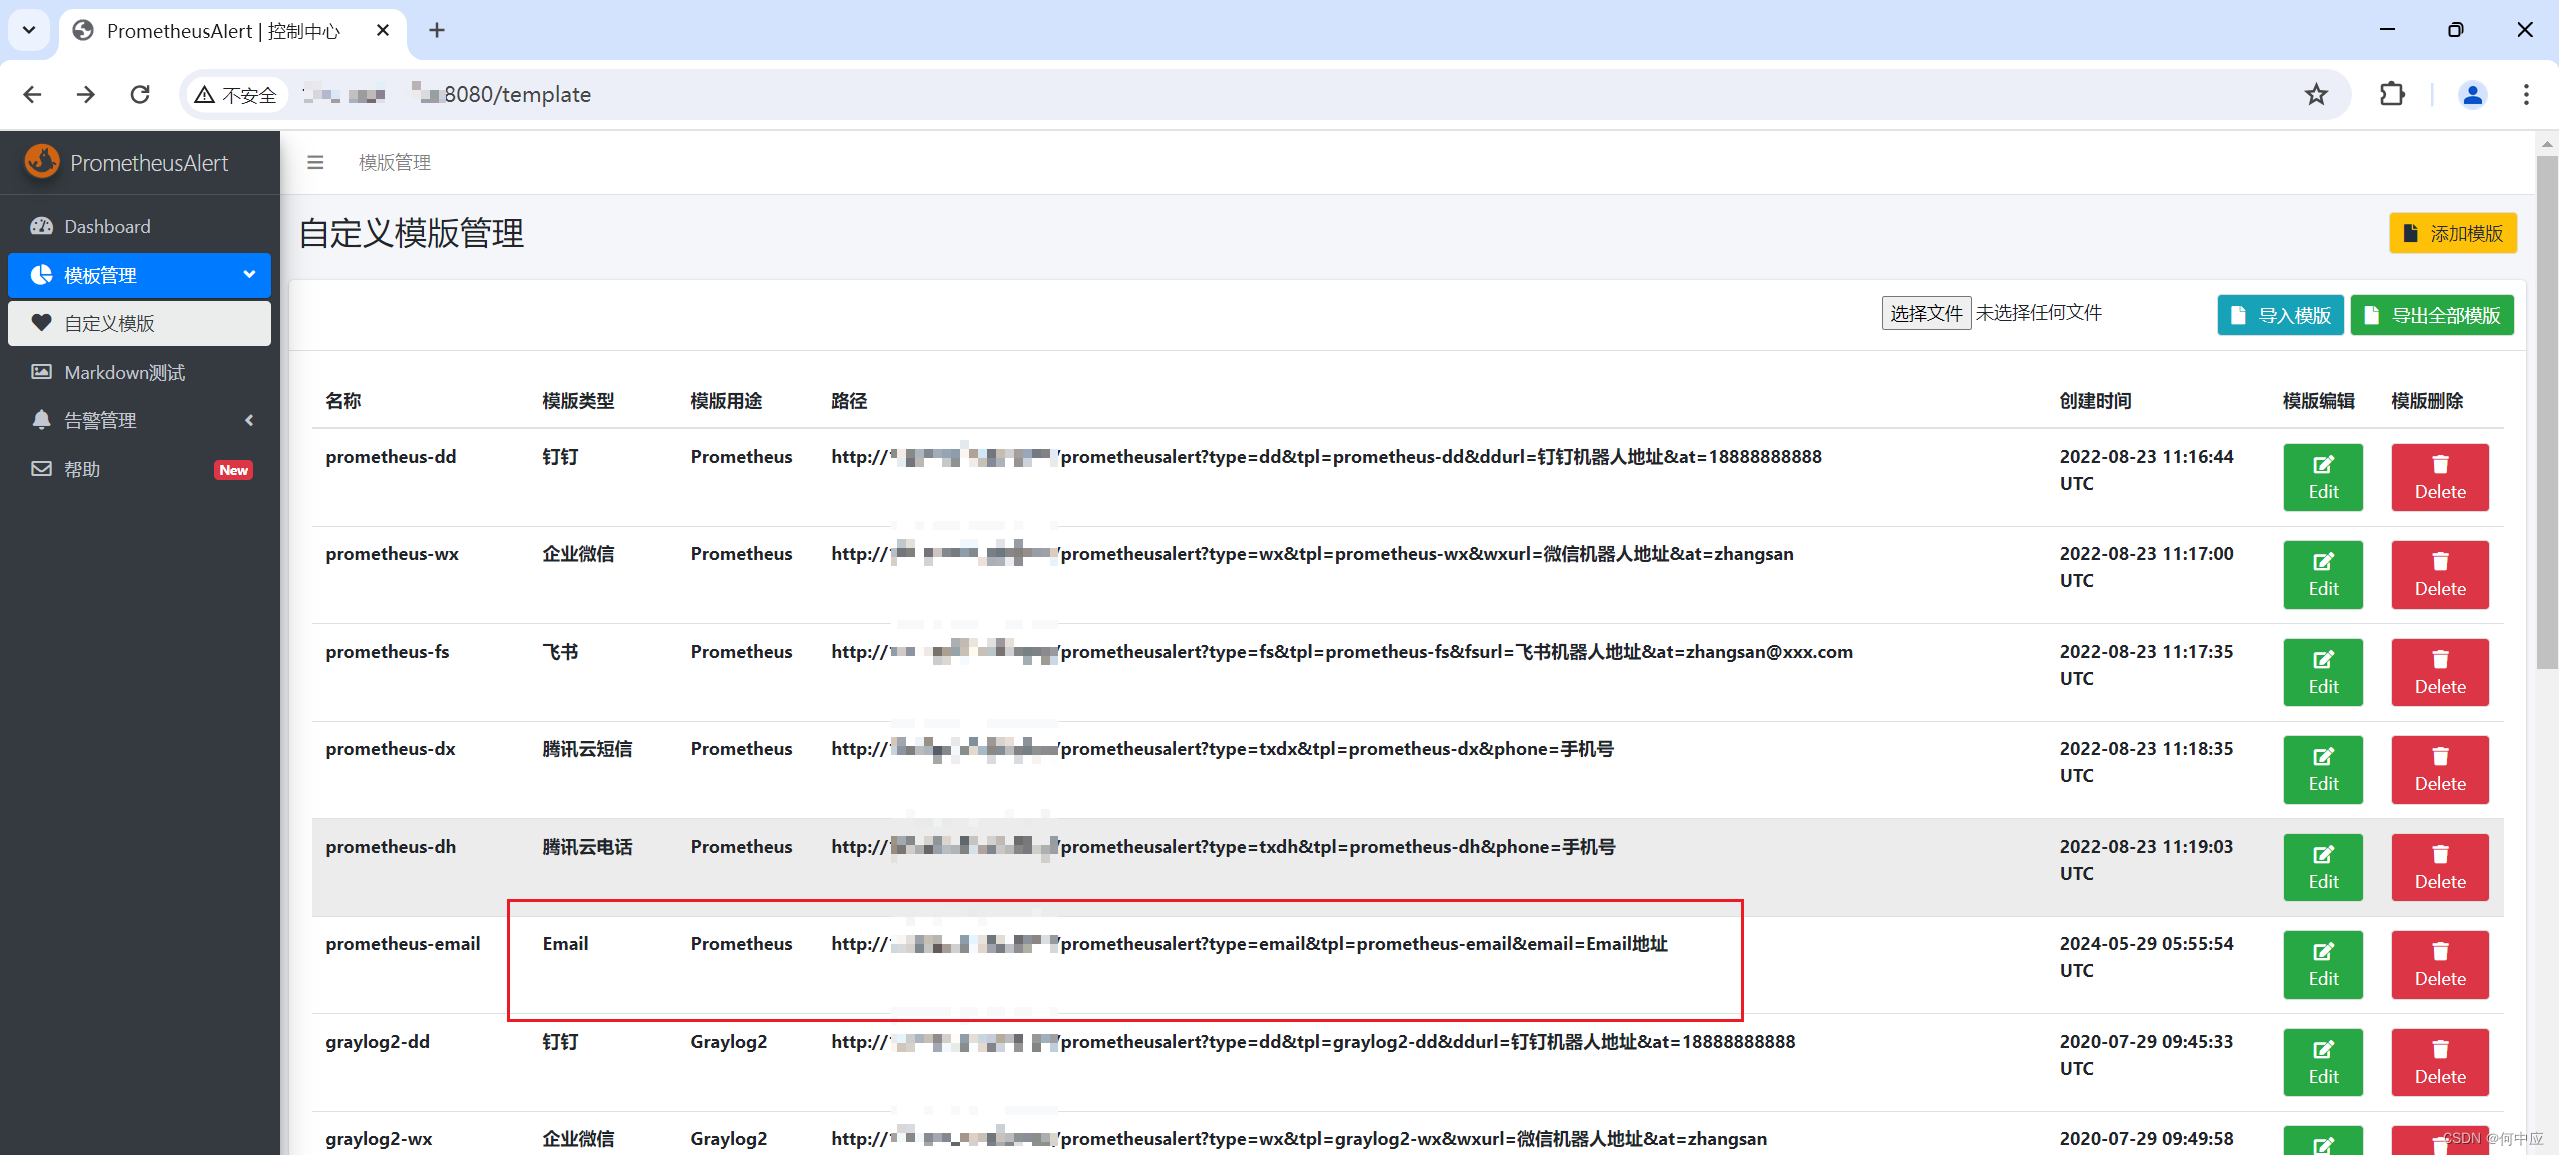The image size is (2559, 1155).
Task: Select the Markdown测试 image icon in sidebar
Action: pyautogui.click(x=41, y=372)
